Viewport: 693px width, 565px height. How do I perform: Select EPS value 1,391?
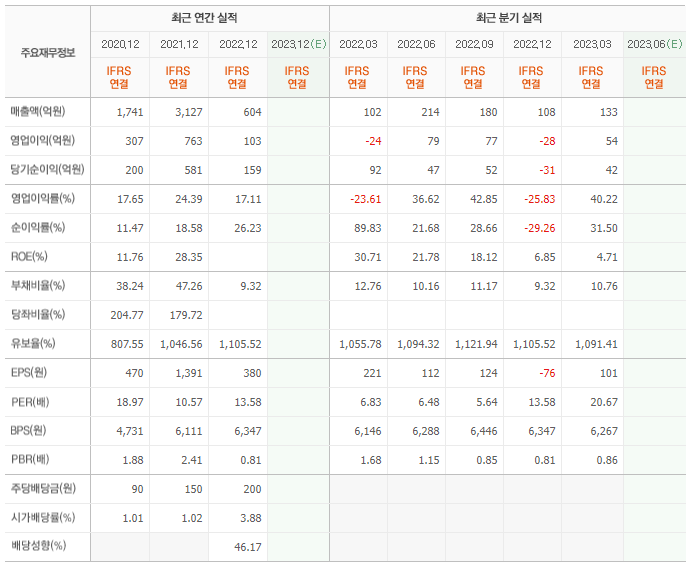point(189,374)
